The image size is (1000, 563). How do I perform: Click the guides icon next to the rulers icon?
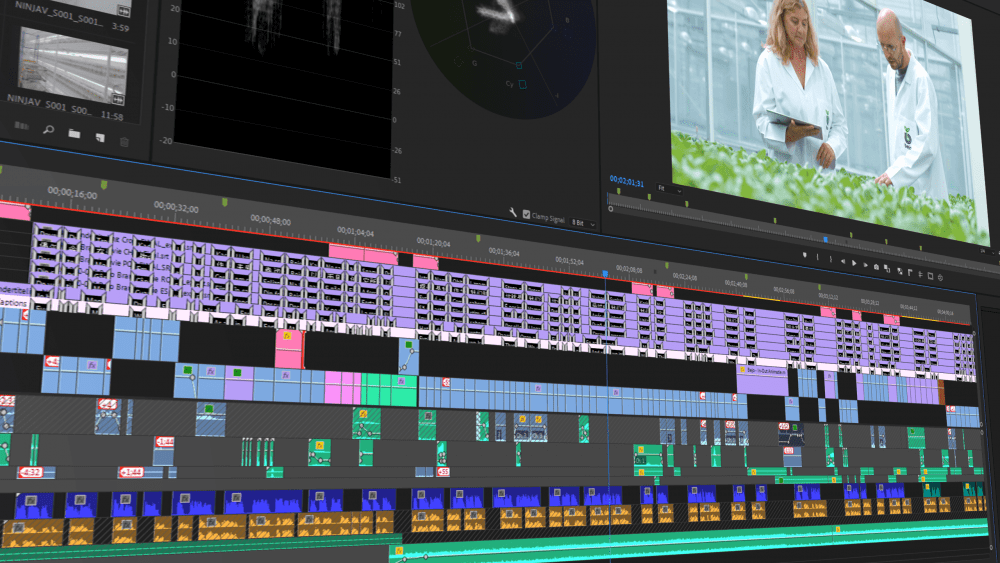[x=921, y=275]
